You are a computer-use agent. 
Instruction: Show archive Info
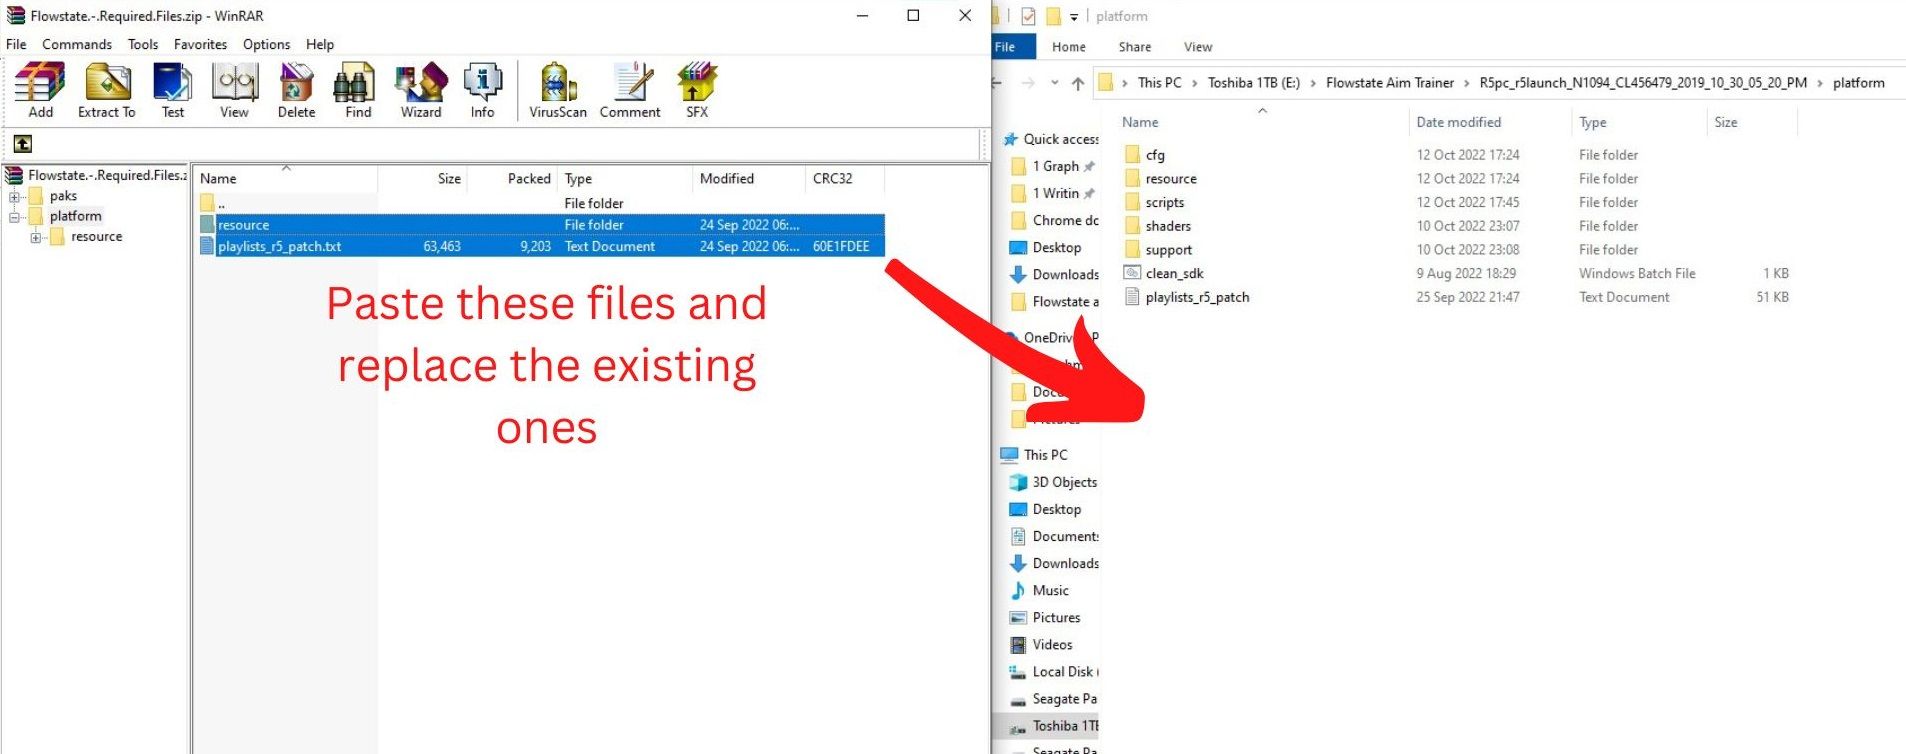point(482,90)
